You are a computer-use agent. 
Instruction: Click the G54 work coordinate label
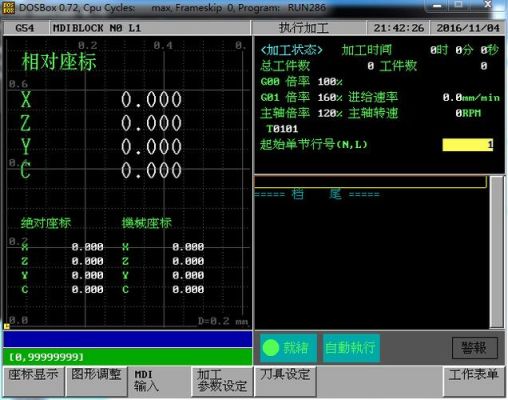tap(25, 28)
